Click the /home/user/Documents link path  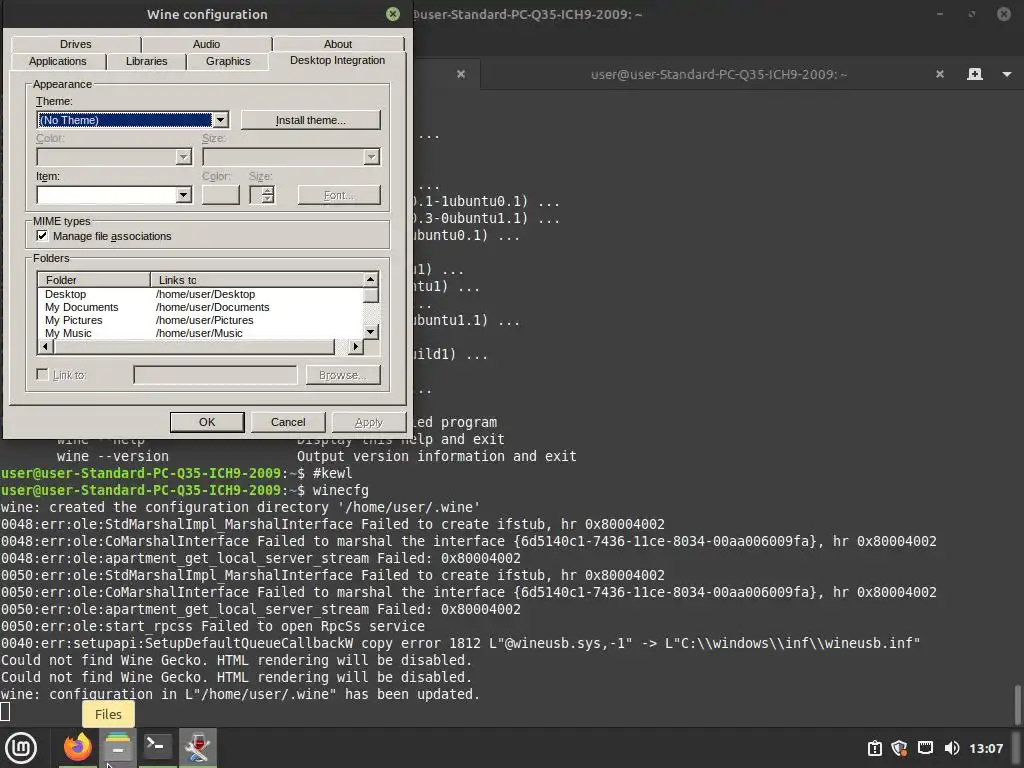click(212, 307)
